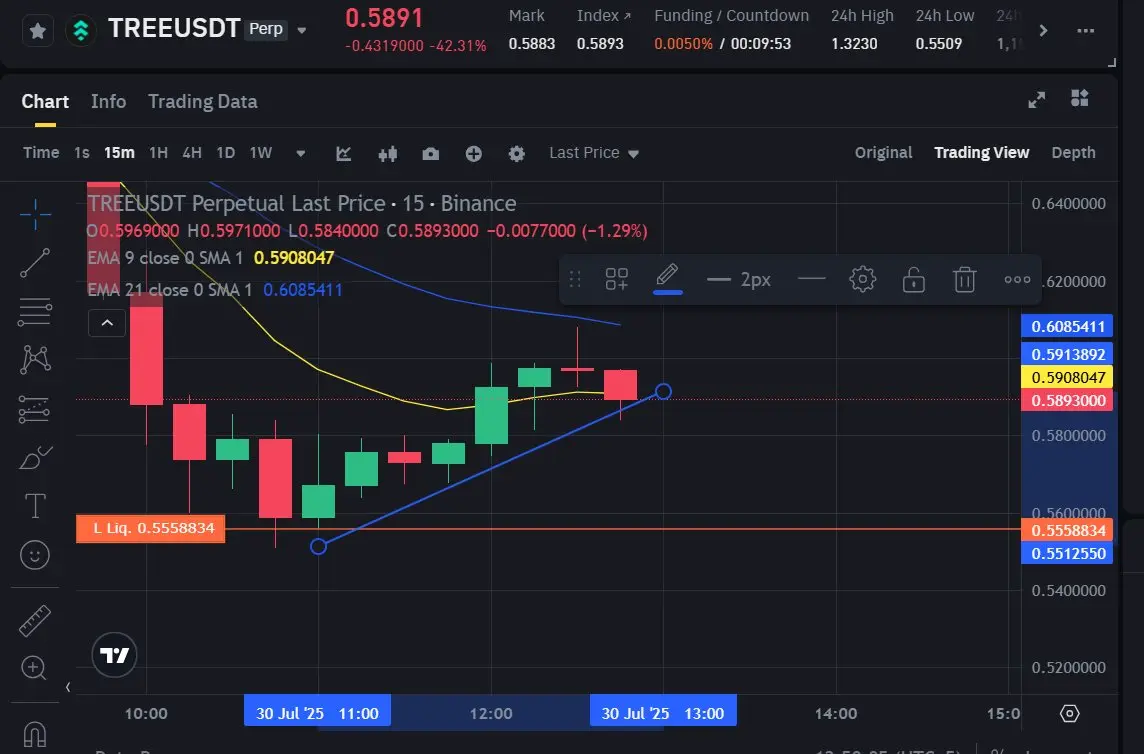
Task: Switch to Trading View chart
Action: pyautogui.click(x=981, y=153)
